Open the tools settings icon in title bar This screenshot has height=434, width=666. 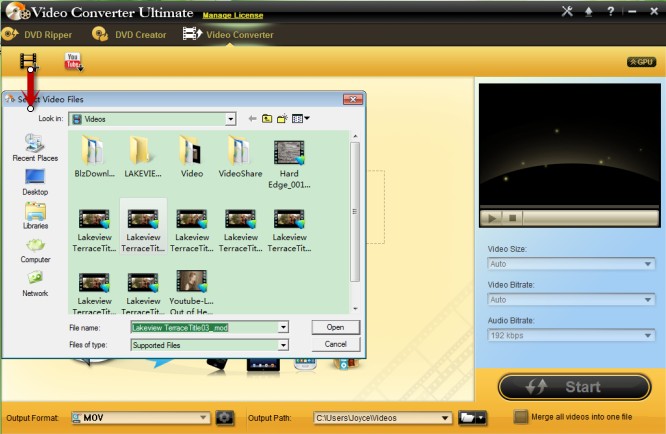tap(567, 11)
